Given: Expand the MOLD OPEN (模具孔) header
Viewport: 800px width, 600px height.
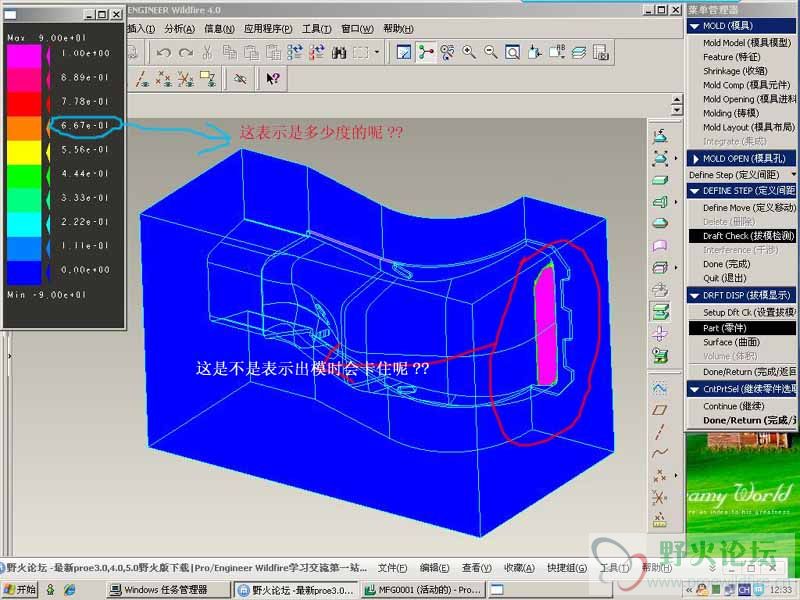Looking at the screenshot, I should [695, 159].
